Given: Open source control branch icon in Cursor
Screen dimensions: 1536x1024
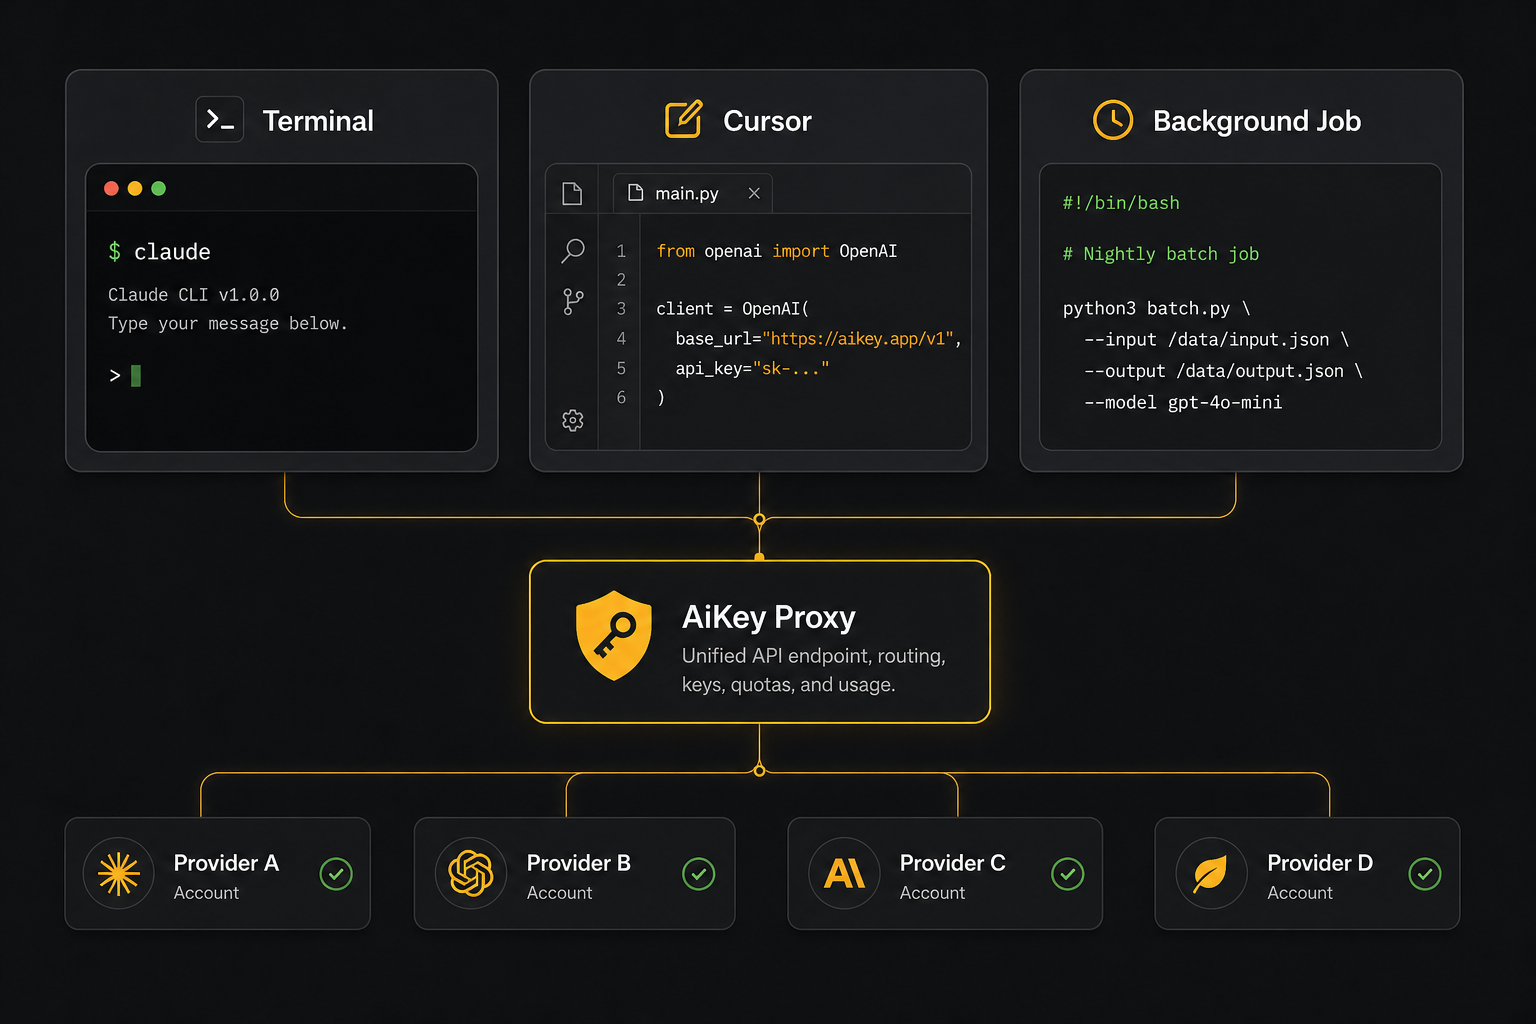Looking at the screenshot, I should click(573, 302).
